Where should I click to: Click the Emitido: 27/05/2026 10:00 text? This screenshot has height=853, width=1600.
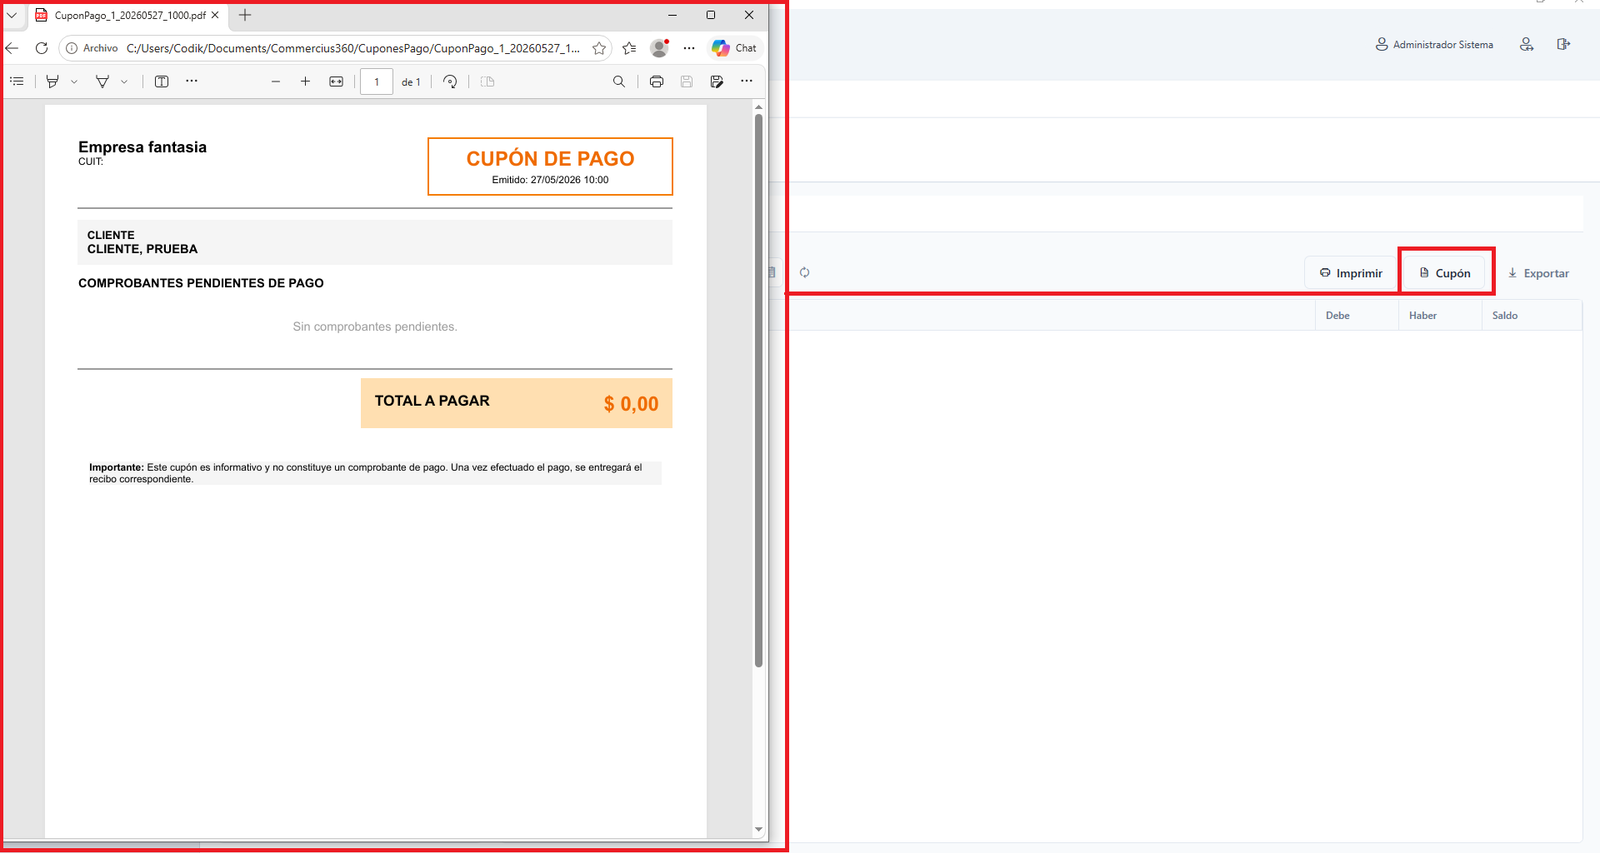coord(550,180)
